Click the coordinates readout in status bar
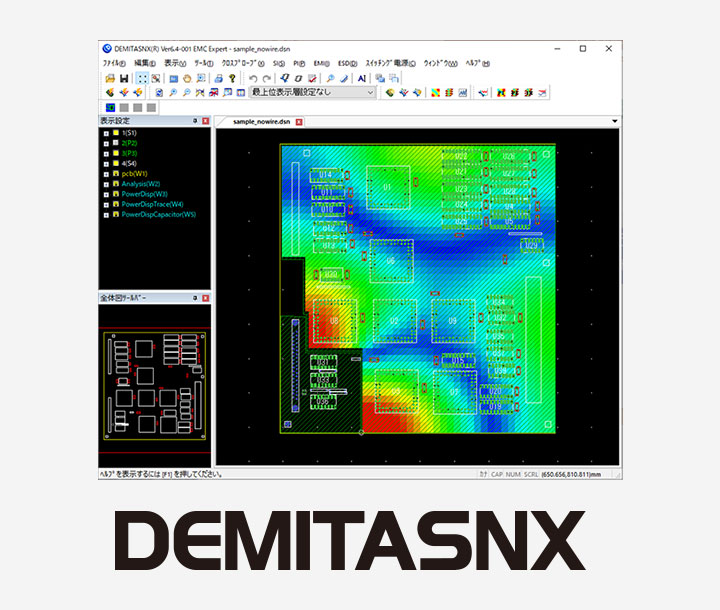 point(571,474)
